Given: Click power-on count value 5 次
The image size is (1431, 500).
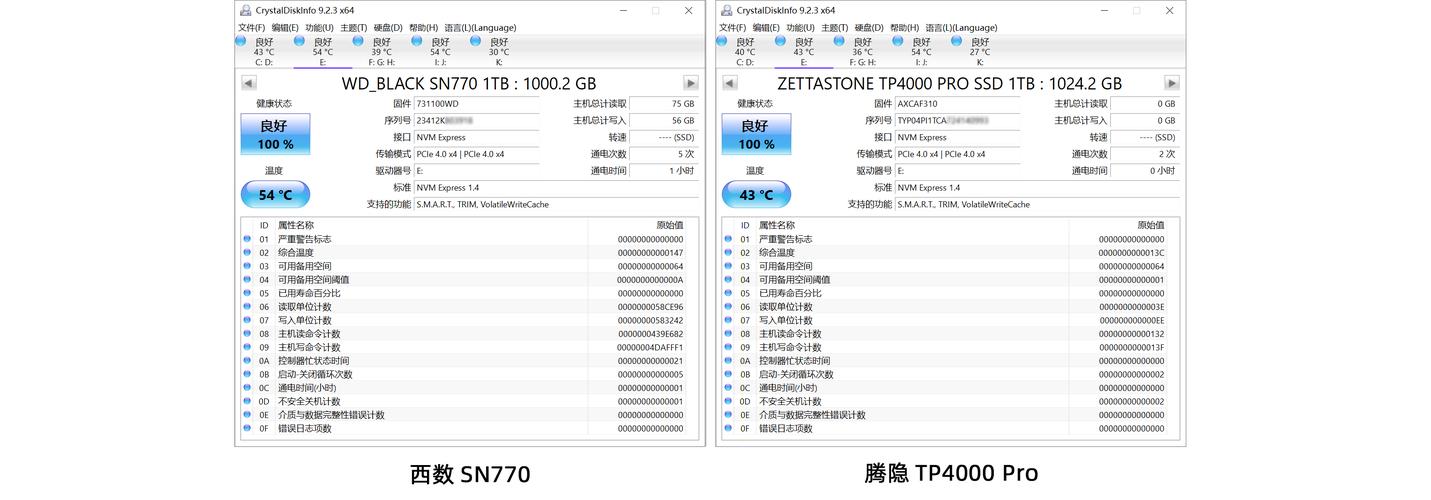Looking at the screenshot, I should click(x=663, y=154).
